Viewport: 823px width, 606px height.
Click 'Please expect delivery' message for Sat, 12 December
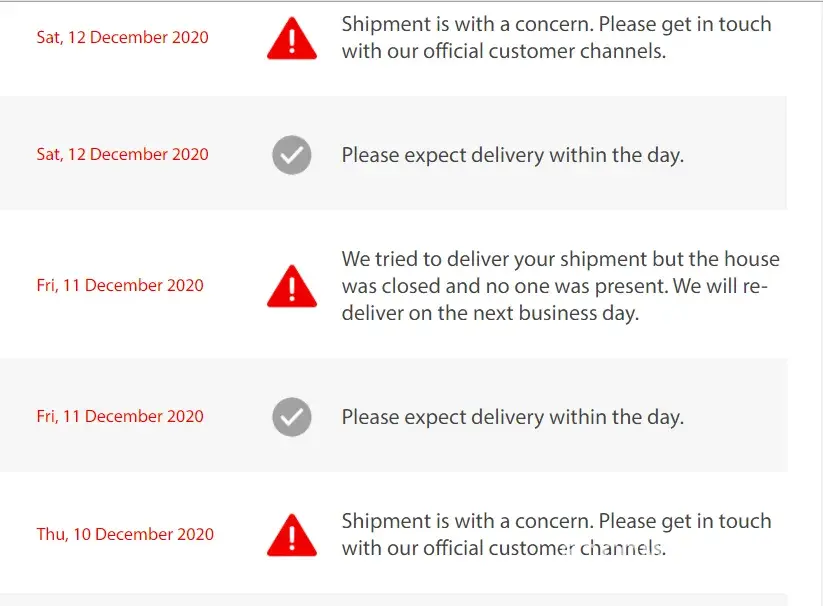[x=512, y=155]
